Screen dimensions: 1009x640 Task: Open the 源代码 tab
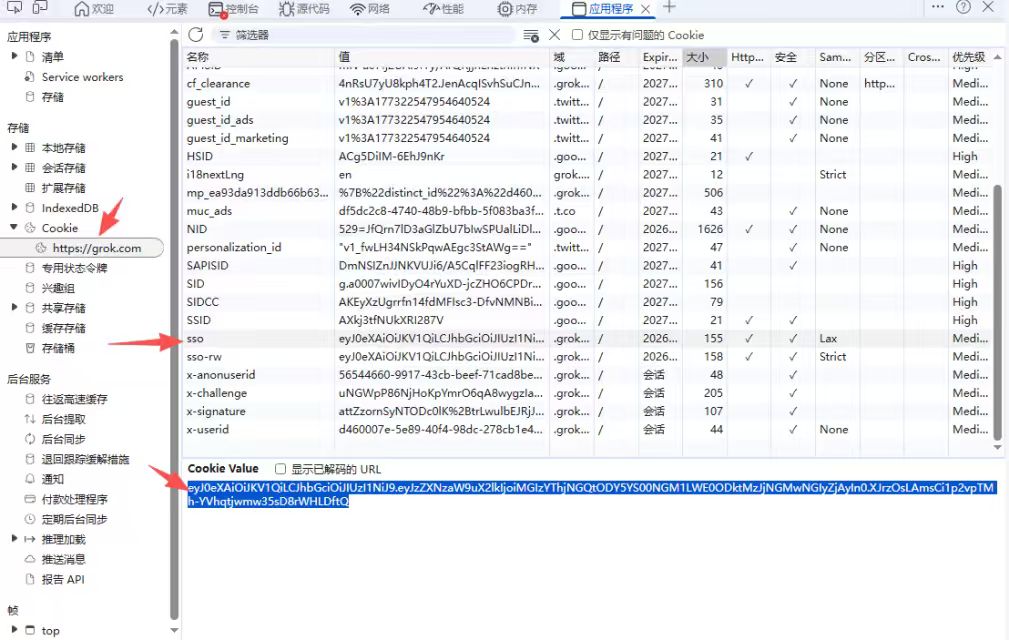pyautogui.click(x=304, y=9)
